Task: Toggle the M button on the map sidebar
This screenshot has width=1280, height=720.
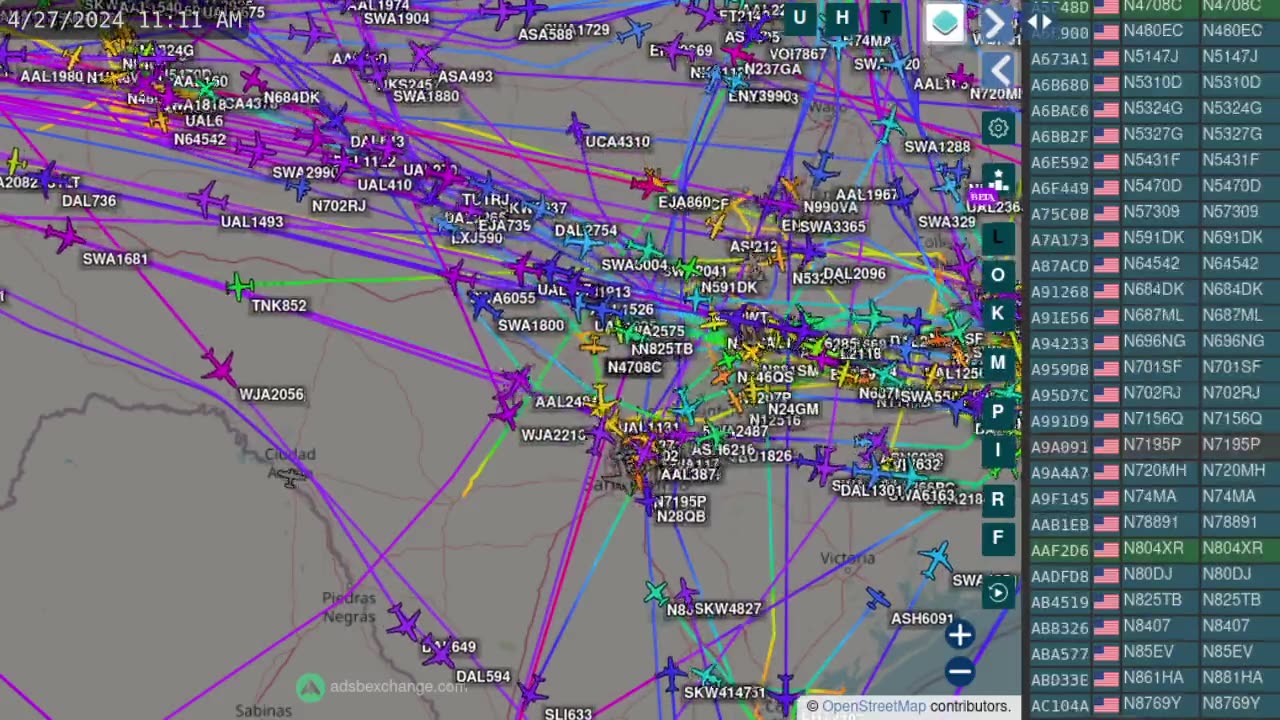Action: click(x=998, y=363)
